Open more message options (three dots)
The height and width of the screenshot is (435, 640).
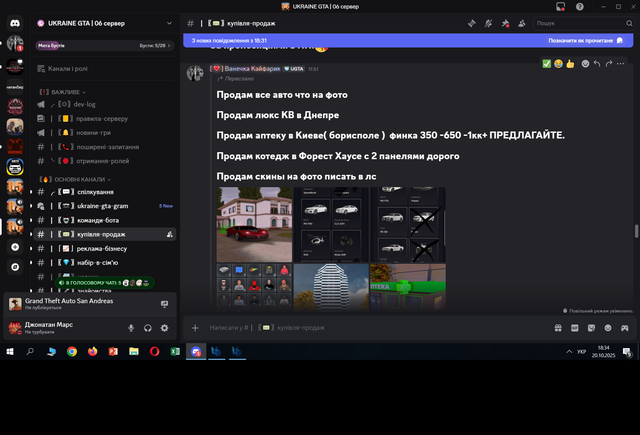click(x=620, y=64)
